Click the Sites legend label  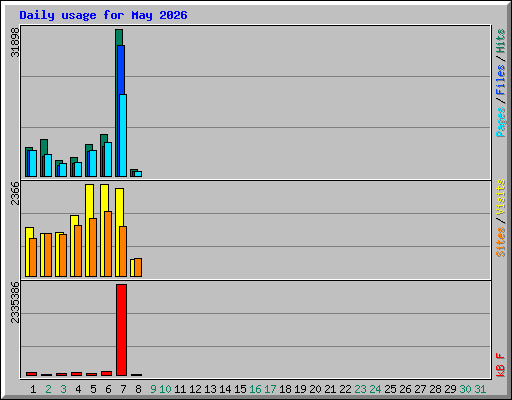pos(500,242)
